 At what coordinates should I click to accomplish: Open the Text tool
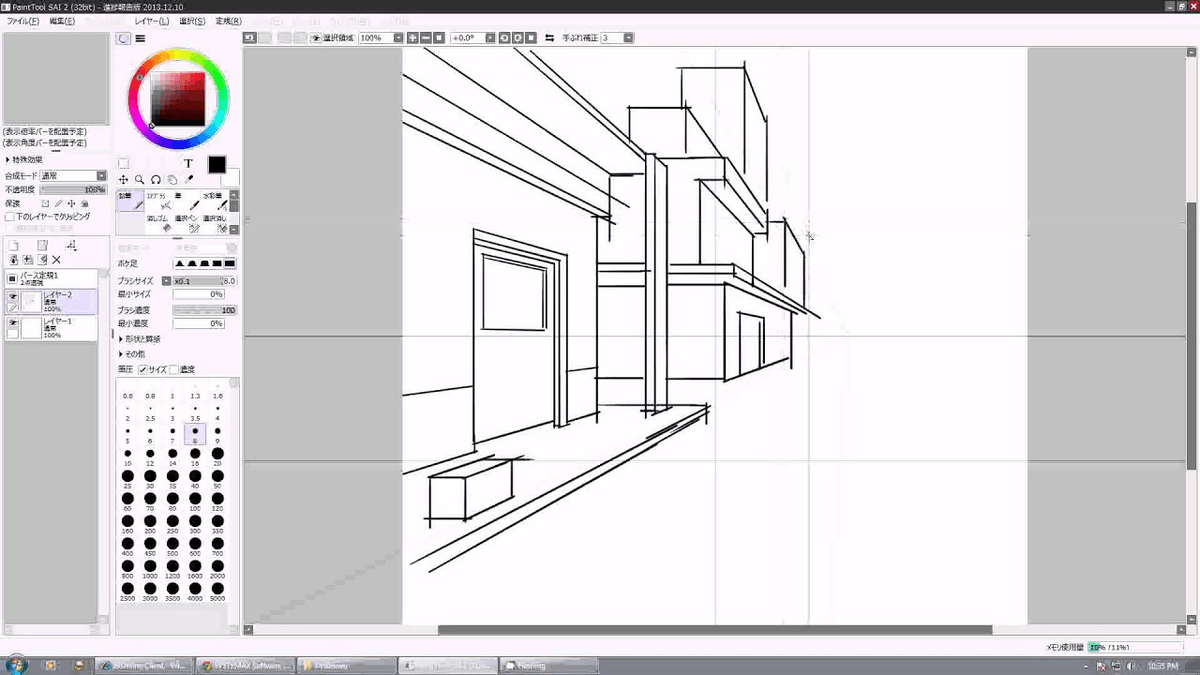click(189, 163)
